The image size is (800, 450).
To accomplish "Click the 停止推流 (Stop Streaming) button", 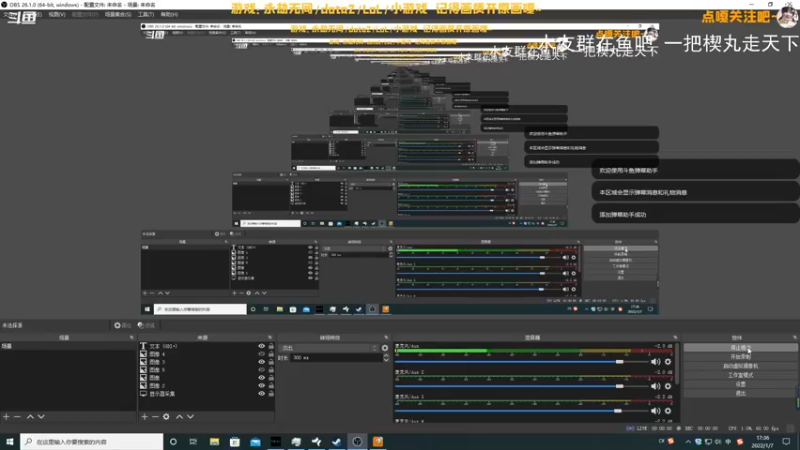I will (x=740, y=347).
